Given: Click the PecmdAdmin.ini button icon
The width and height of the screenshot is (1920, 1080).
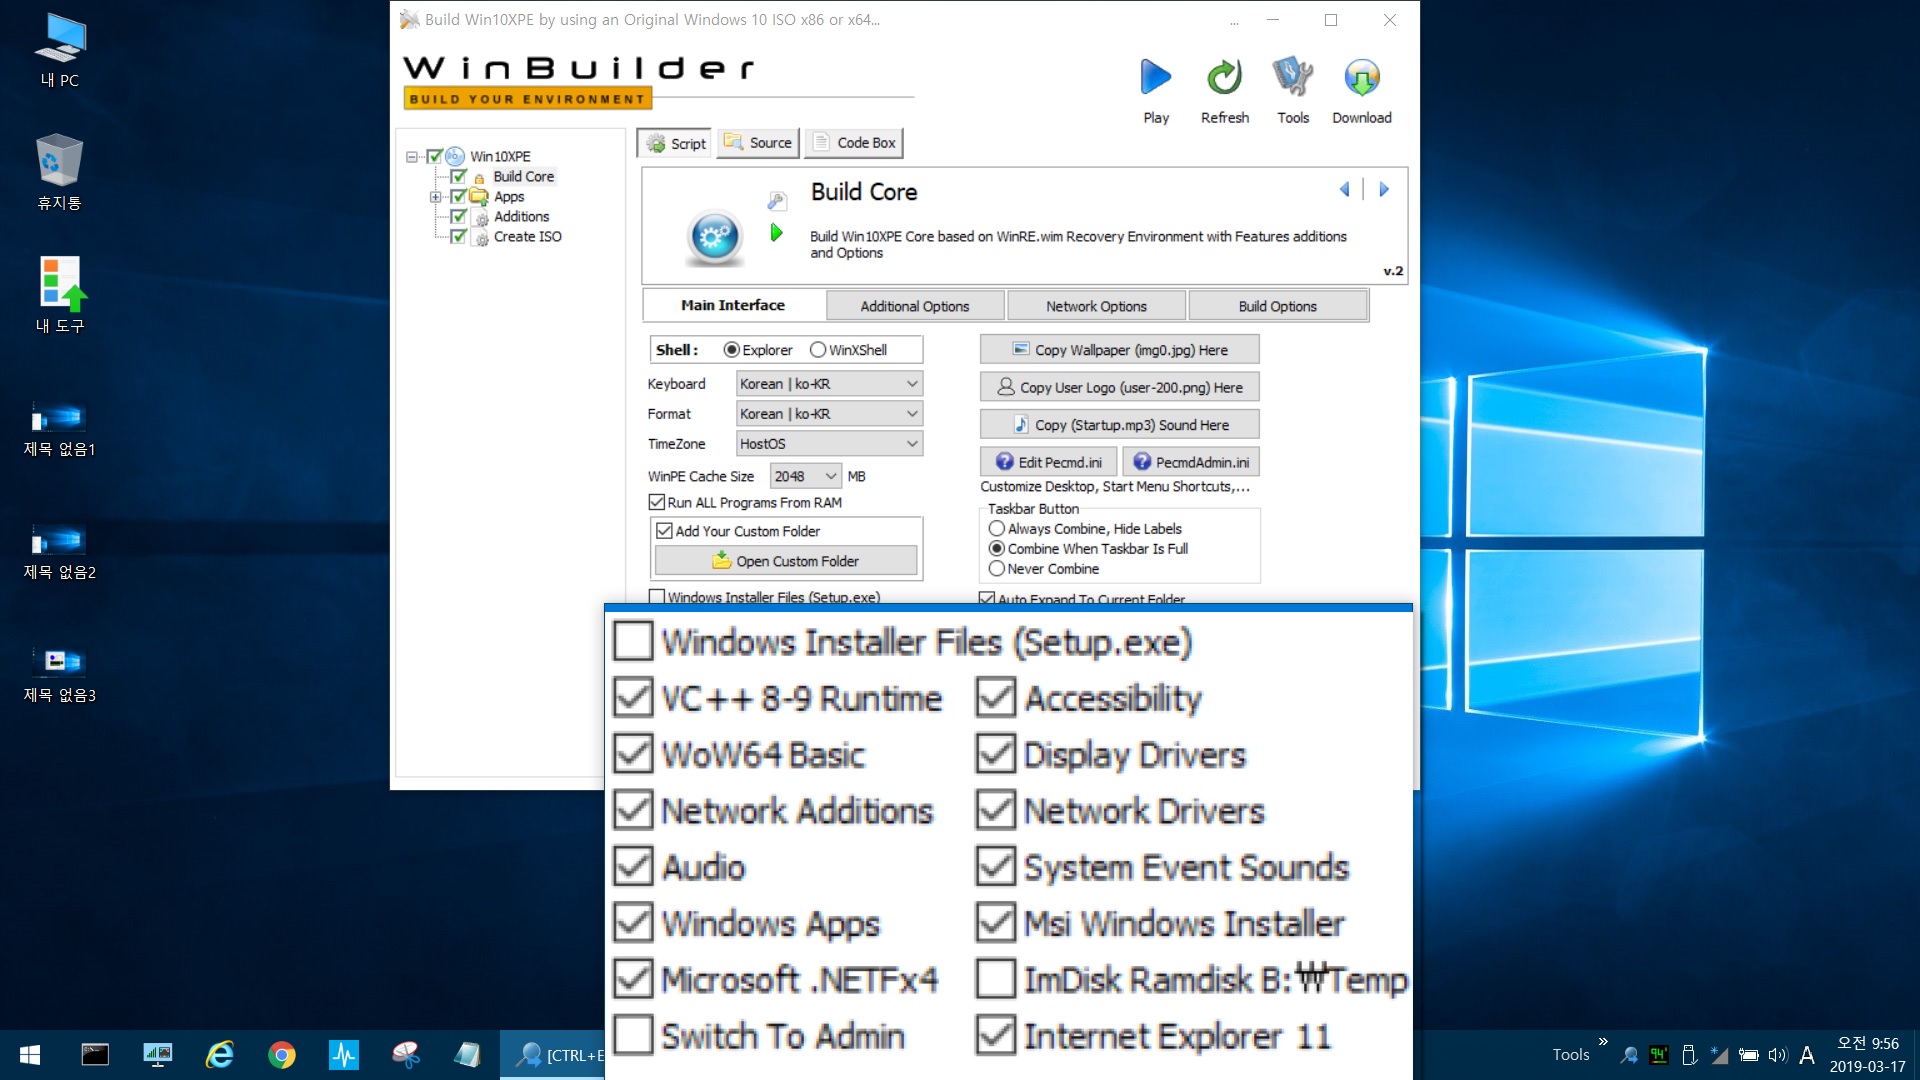Looking at the screenshot, I should [1139, 462].
